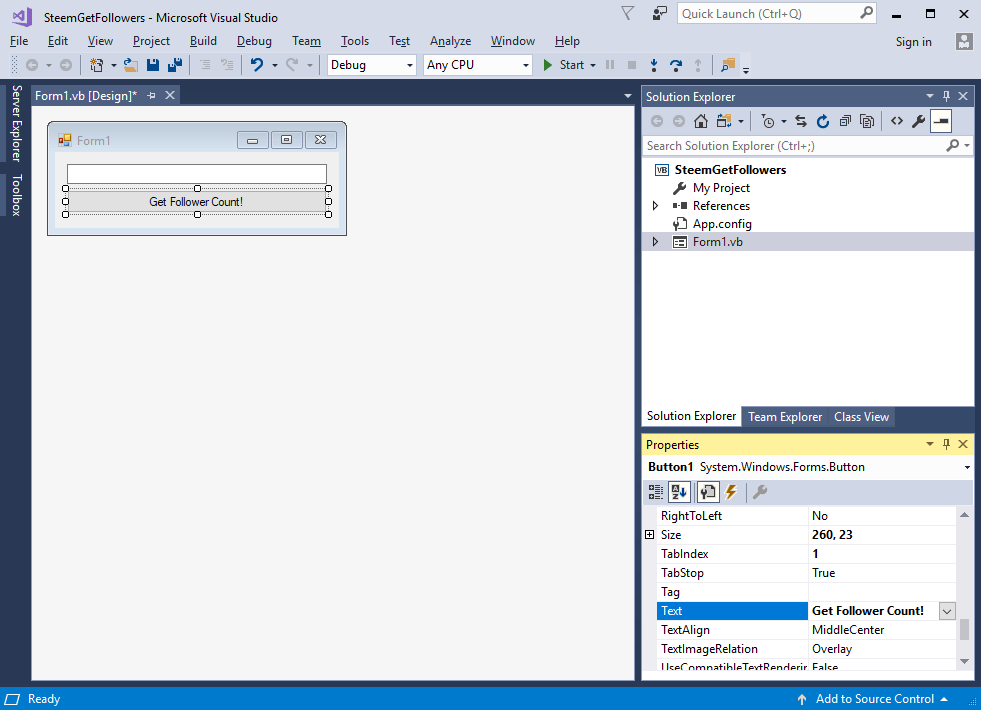Select the Form1.vb [Design] tab
The width and height of the screenshot is (981, 710).
pos(86,96)
